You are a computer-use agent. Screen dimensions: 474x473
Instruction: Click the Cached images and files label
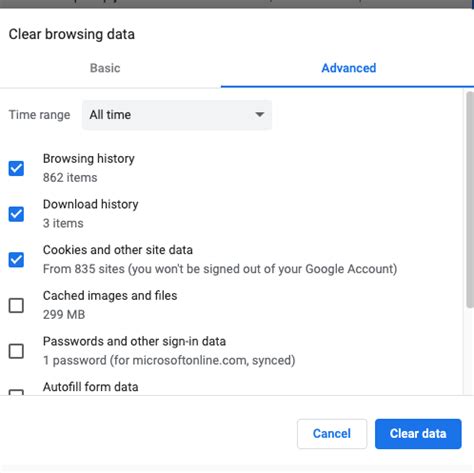point(110,296)
